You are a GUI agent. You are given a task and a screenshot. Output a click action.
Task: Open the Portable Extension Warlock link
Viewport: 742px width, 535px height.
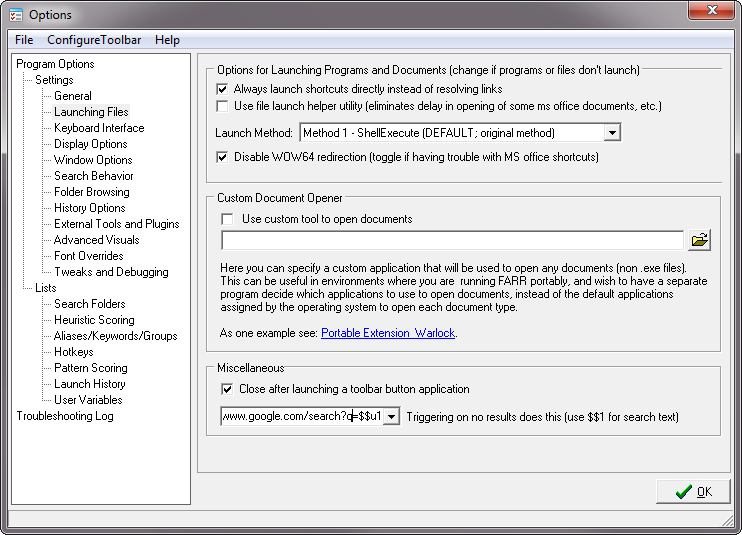[x=388, y=333]
